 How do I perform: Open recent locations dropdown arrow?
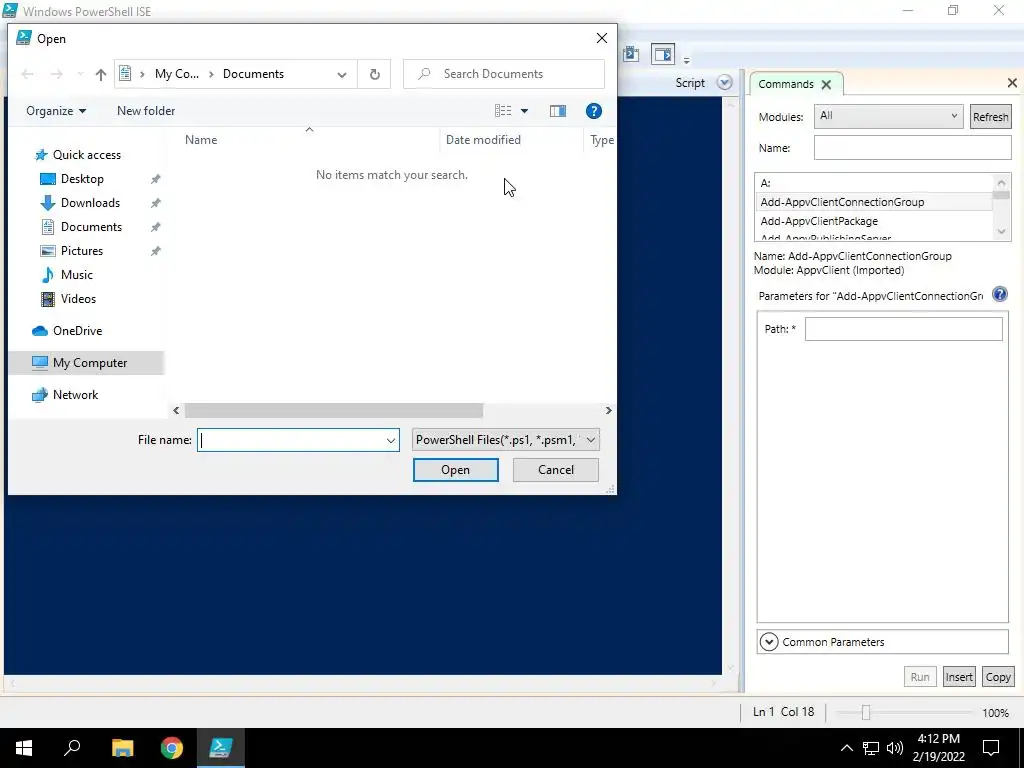pos(80,74)
